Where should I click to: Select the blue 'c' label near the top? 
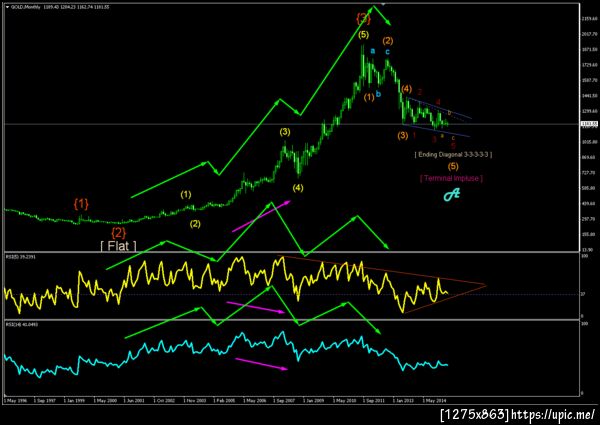click(388, 52)
